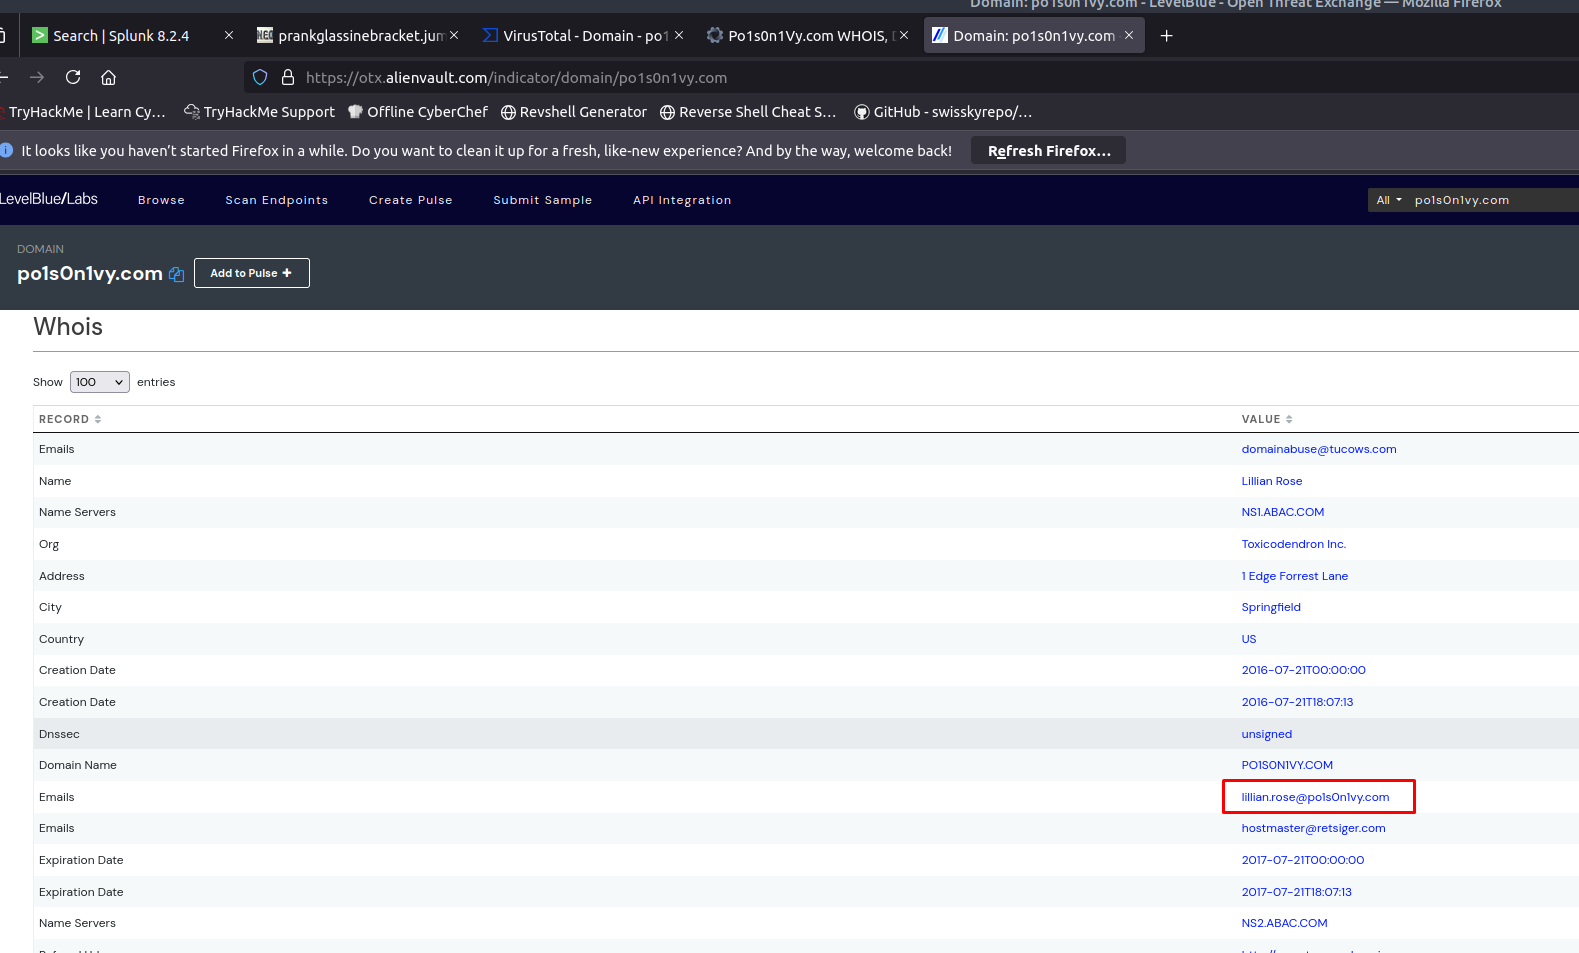Reload the page with refresh icon
1579x953 pixels.
(73, 77)
